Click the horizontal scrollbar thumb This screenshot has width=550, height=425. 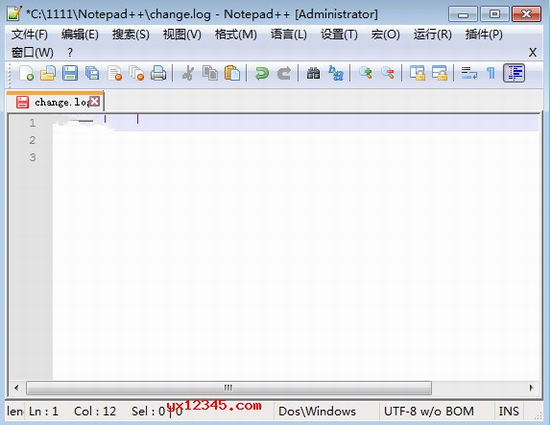[x=229, y=388]
